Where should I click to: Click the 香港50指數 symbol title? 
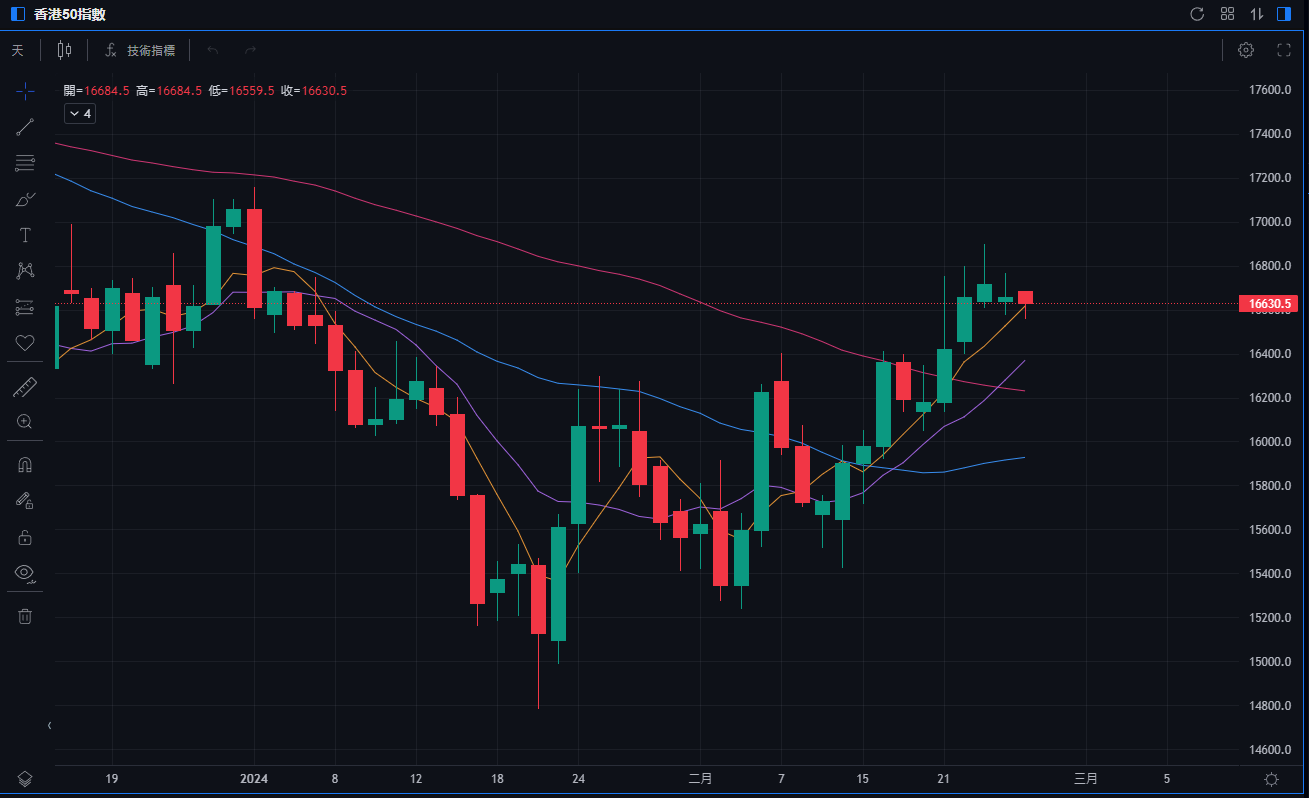point(69,15)
